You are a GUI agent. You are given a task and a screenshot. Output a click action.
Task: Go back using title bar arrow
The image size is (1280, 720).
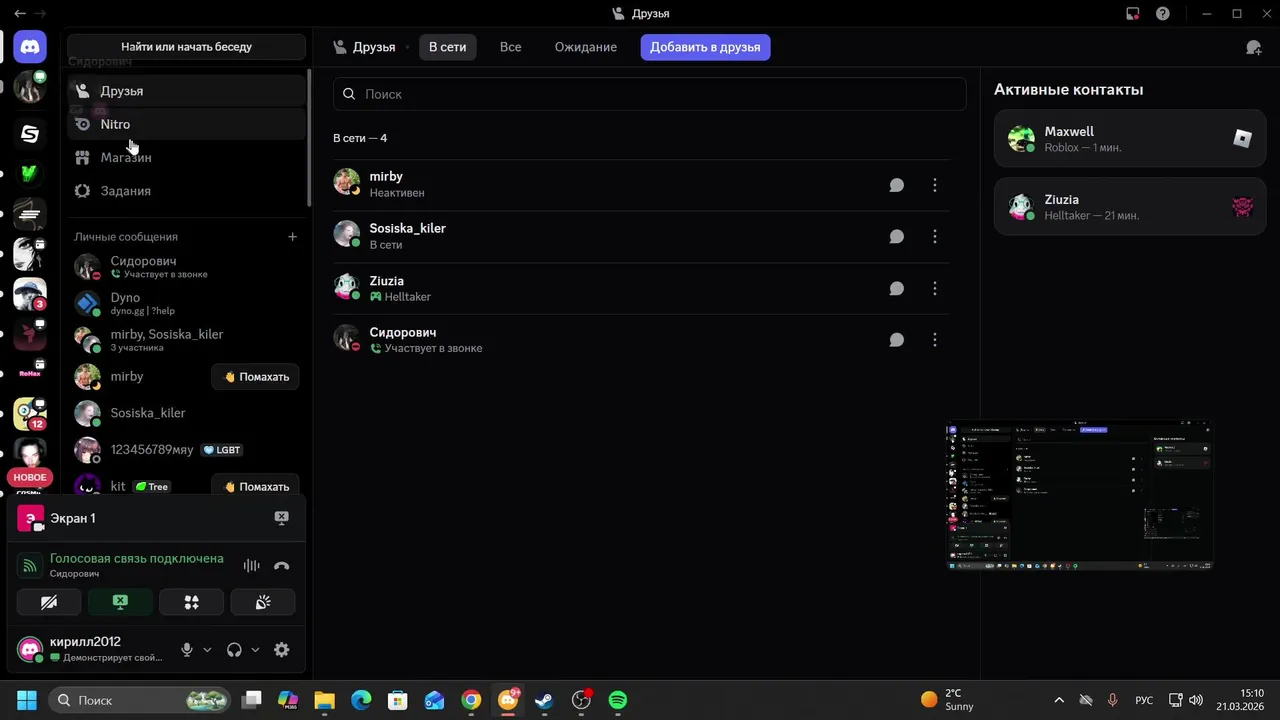click(x=19, y=14)
